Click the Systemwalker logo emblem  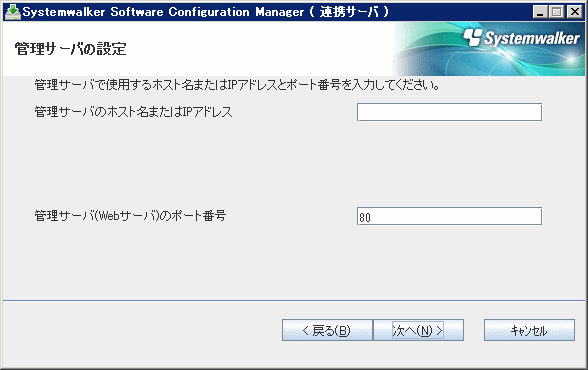[x=472, y=37]
